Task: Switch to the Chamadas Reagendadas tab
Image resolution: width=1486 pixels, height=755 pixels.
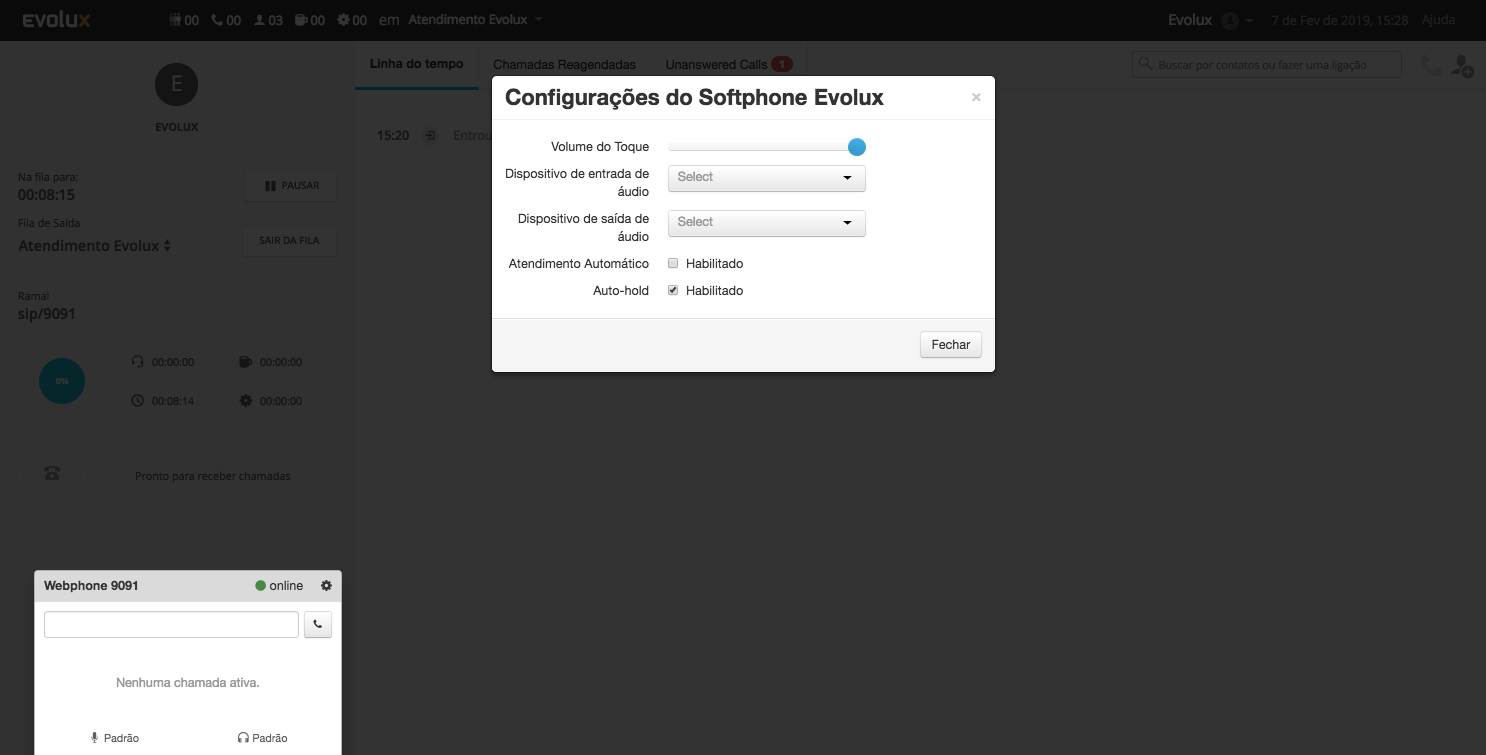Action: [x=564, y=64]
